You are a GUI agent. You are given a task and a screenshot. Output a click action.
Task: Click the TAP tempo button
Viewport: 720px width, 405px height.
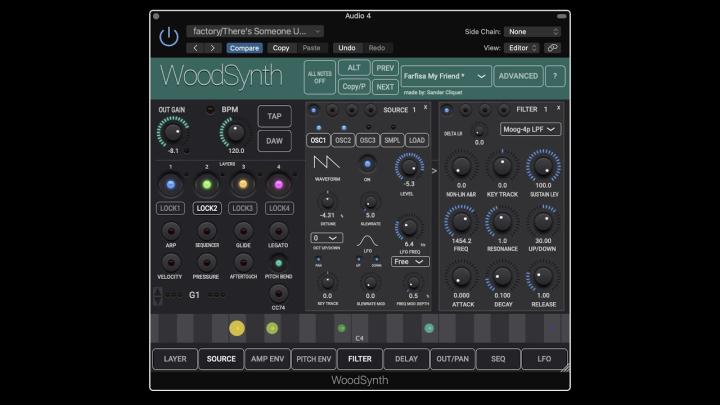coord(275,117)
